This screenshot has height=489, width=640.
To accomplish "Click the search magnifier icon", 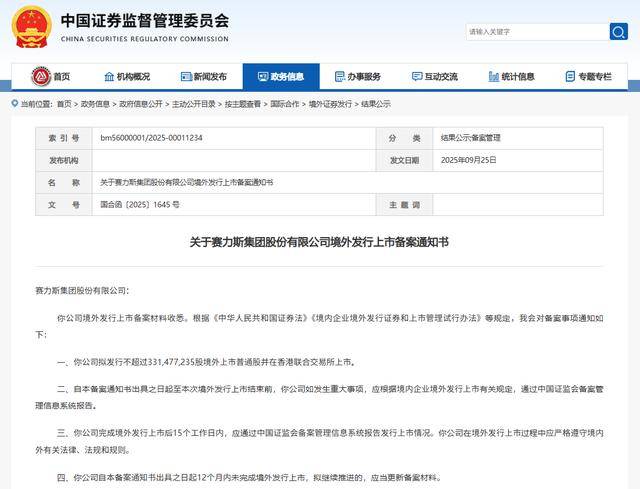I will tap(618, 31).
